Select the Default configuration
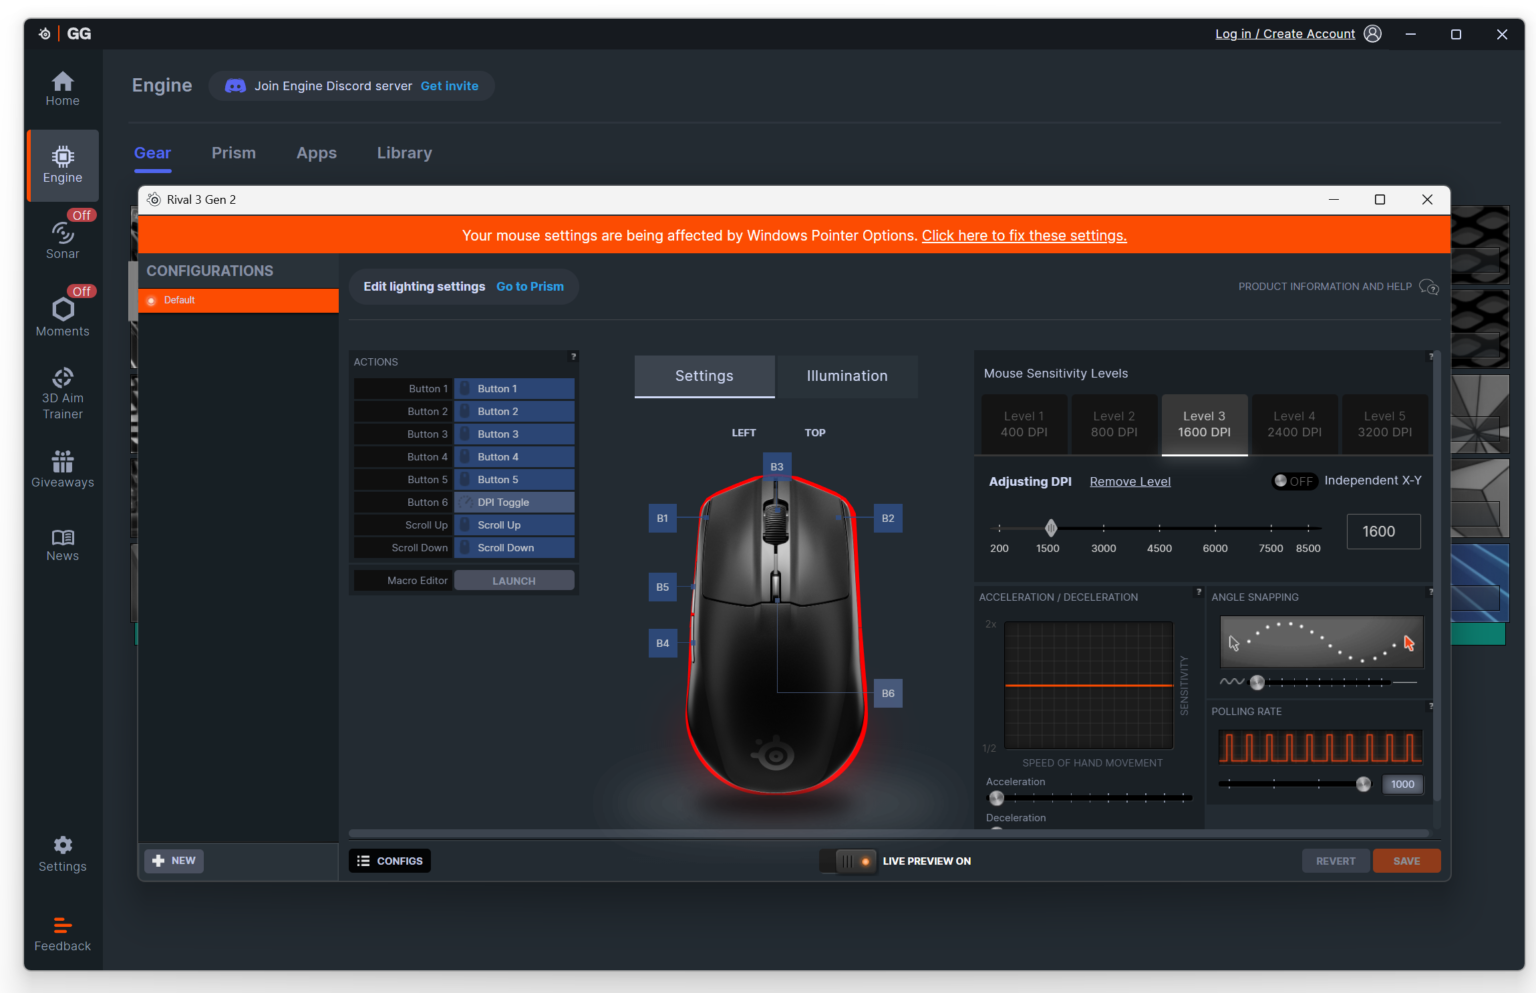Image resolution: width=1536 pixels, height=993 pixels. 238,300
